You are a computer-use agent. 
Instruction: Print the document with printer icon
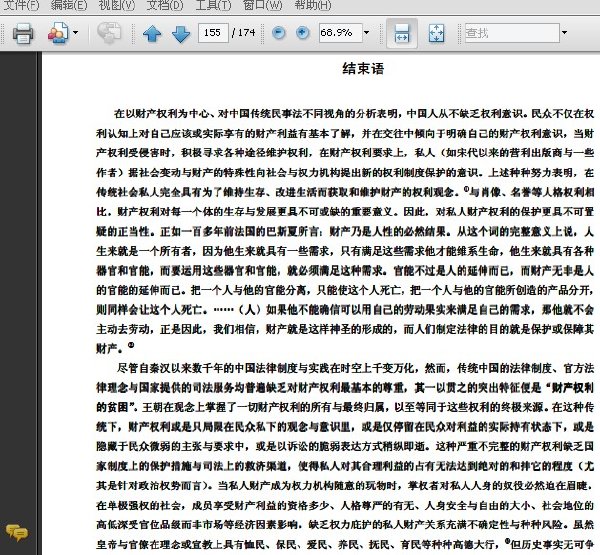point(23,33)
